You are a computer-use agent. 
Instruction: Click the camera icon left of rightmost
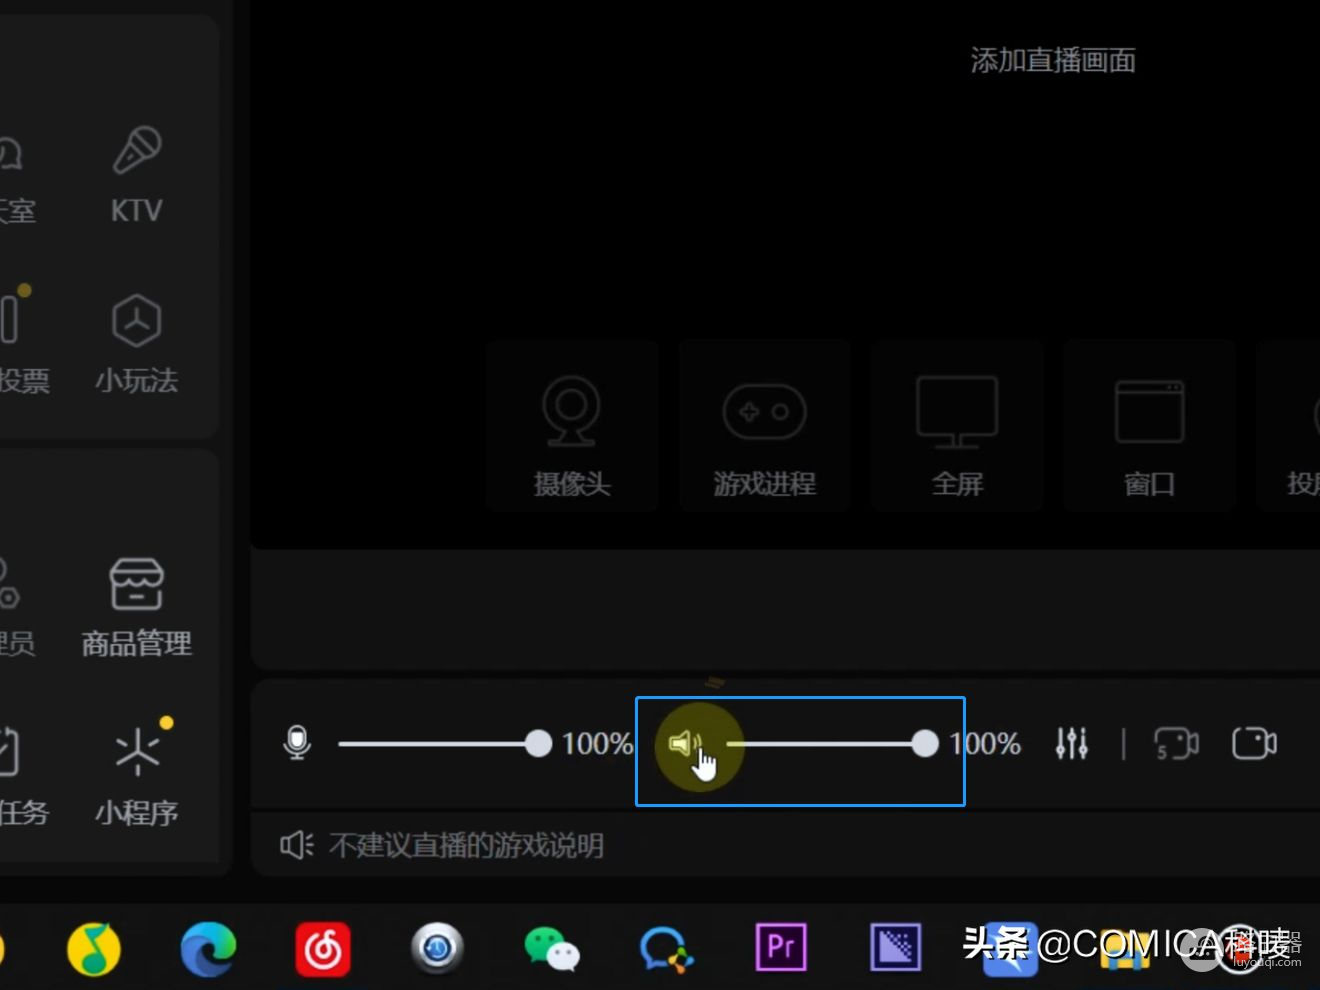click(1176, 743)
